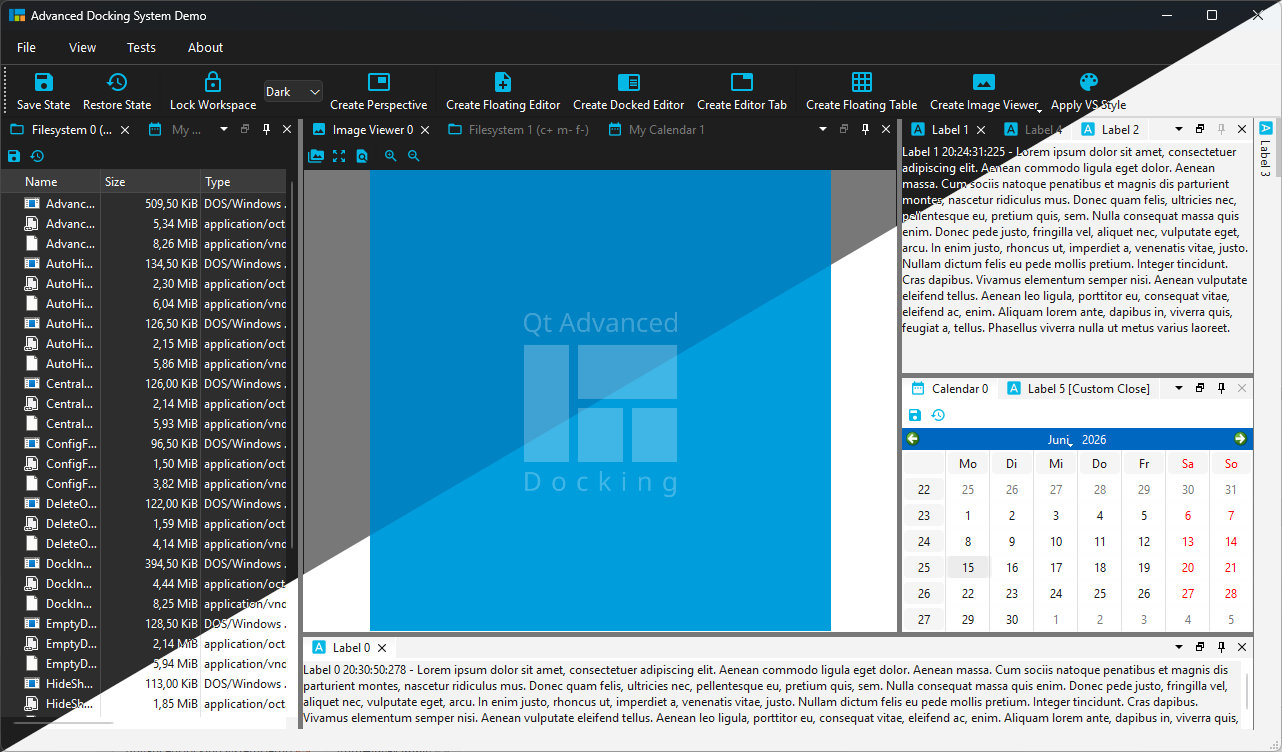Open the tab list dropdown of the Filesystem 0 area
1282x752 pixels.
coord(224,129)
